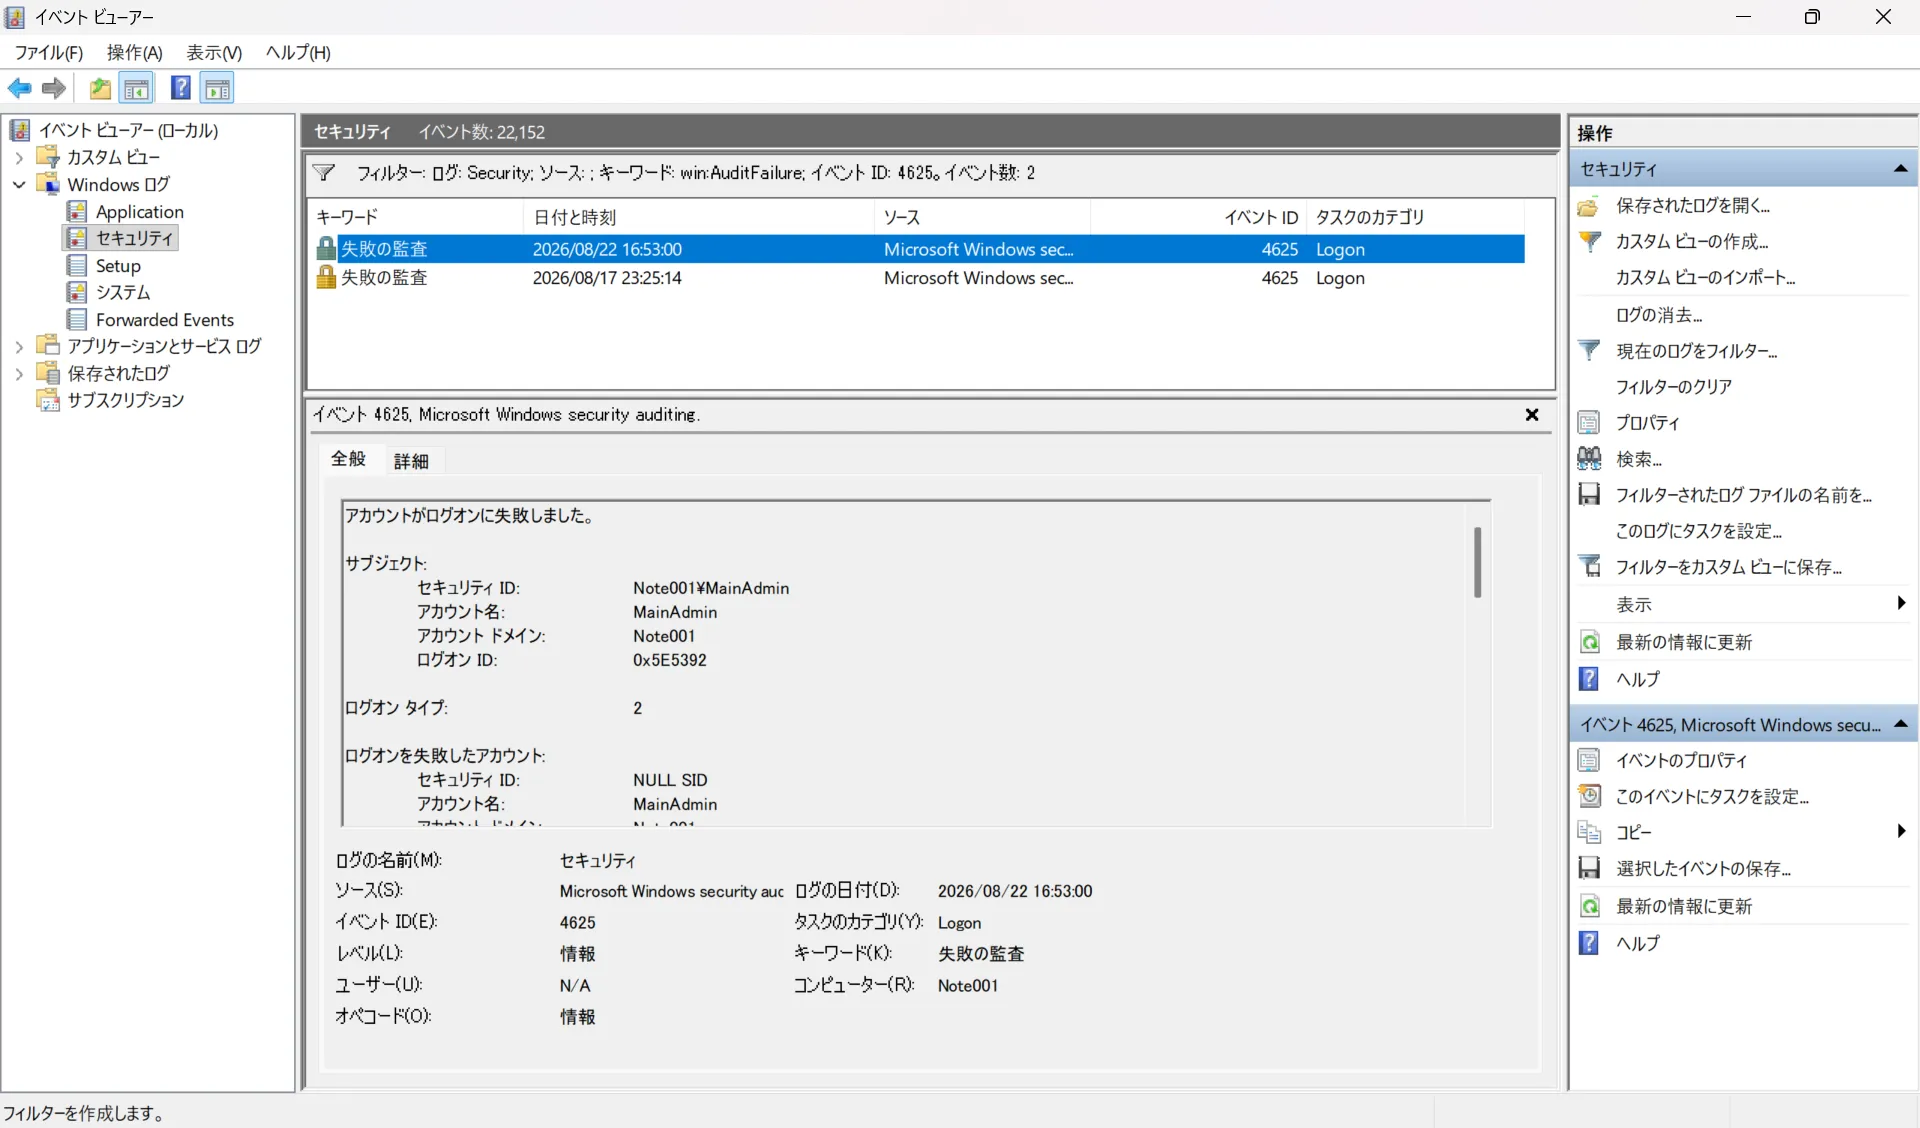Switch to the 全般 tab

[x=348, y=459]
